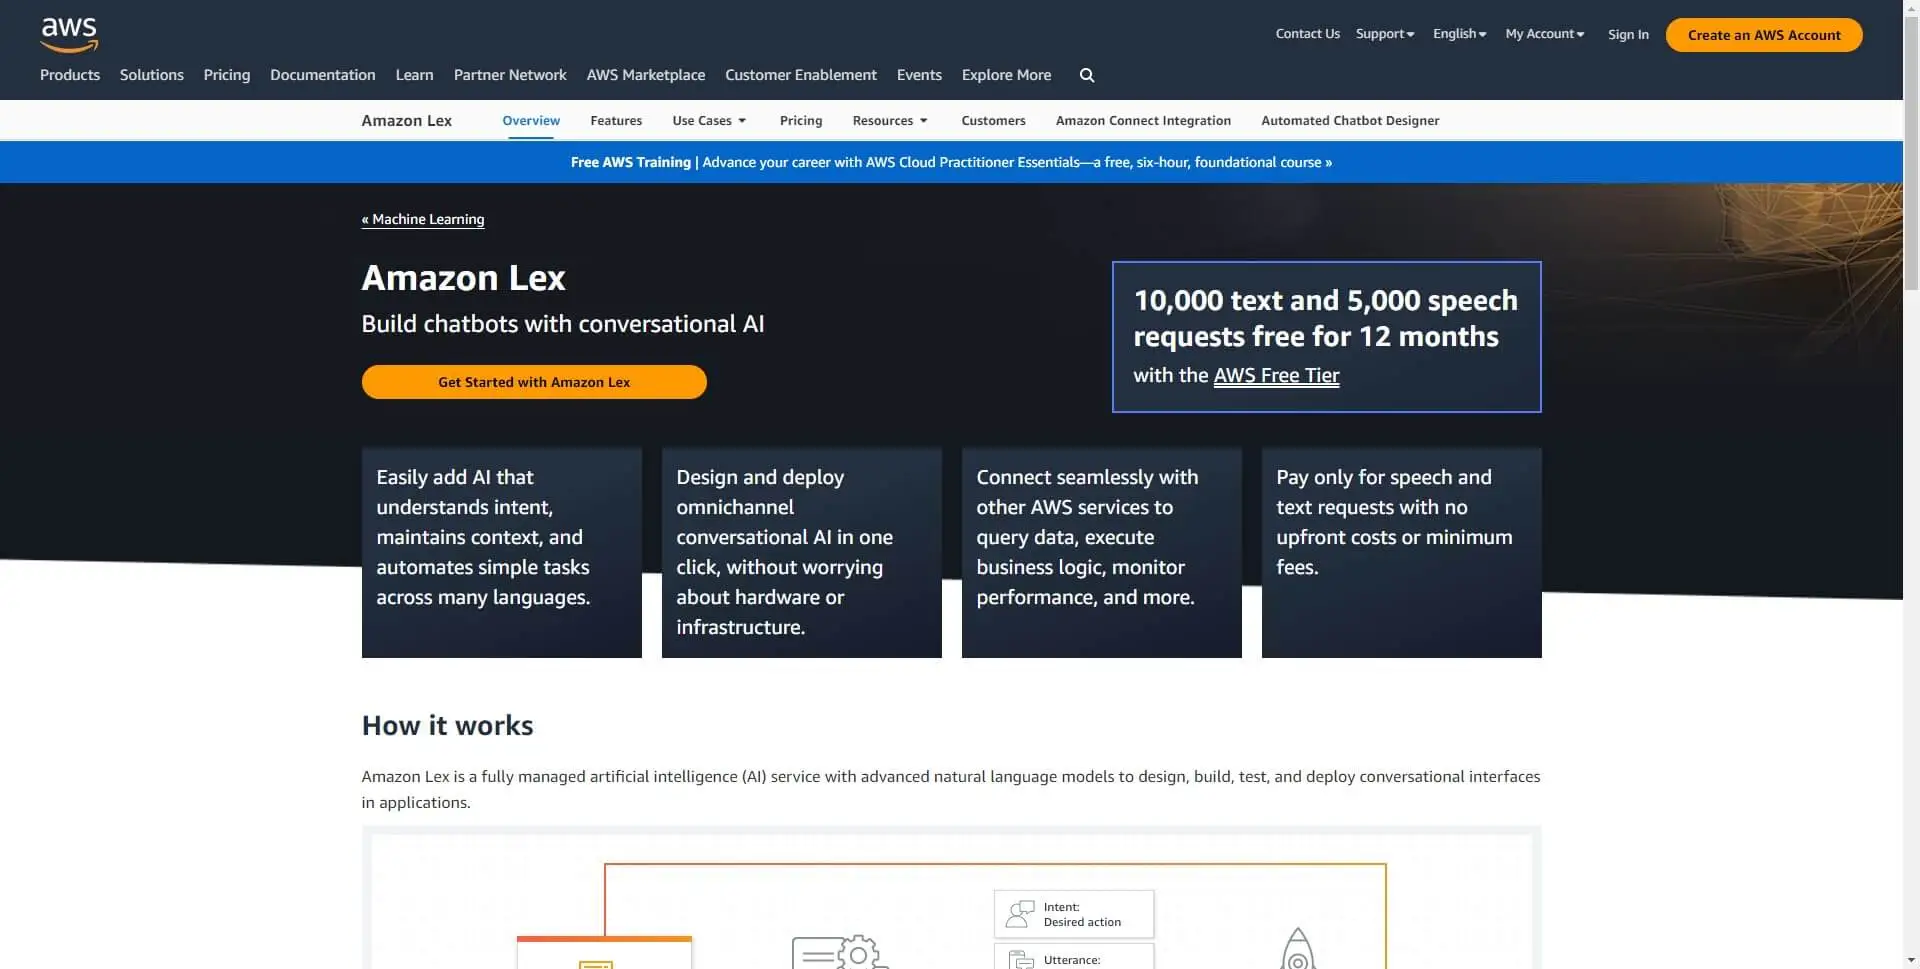The image size is (1920, 969).
Task: Open the English language dropdown
Action: [x=1459, y=34]
